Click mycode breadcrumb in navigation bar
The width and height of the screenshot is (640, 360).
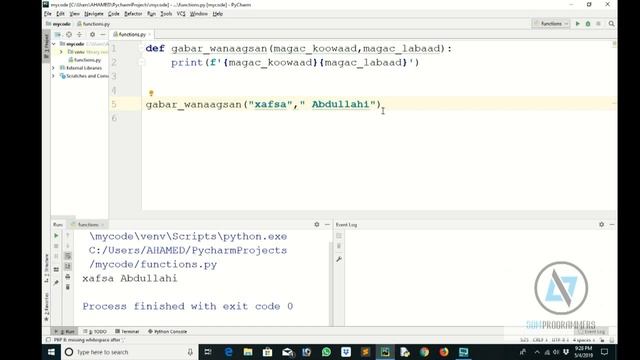58,24
